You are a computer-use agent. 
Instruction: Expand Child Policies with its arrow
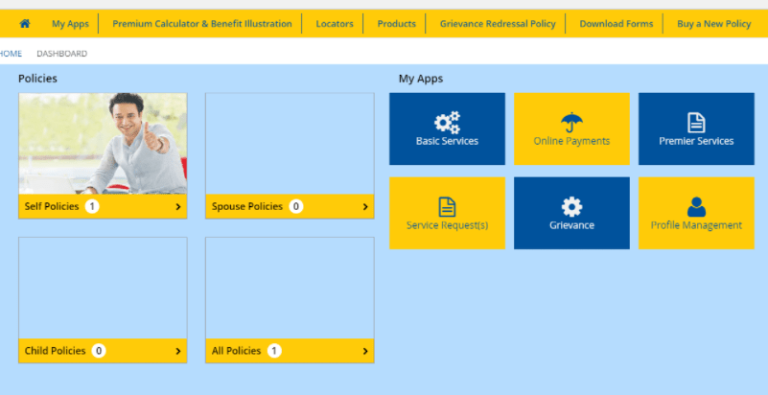[178, 351]
